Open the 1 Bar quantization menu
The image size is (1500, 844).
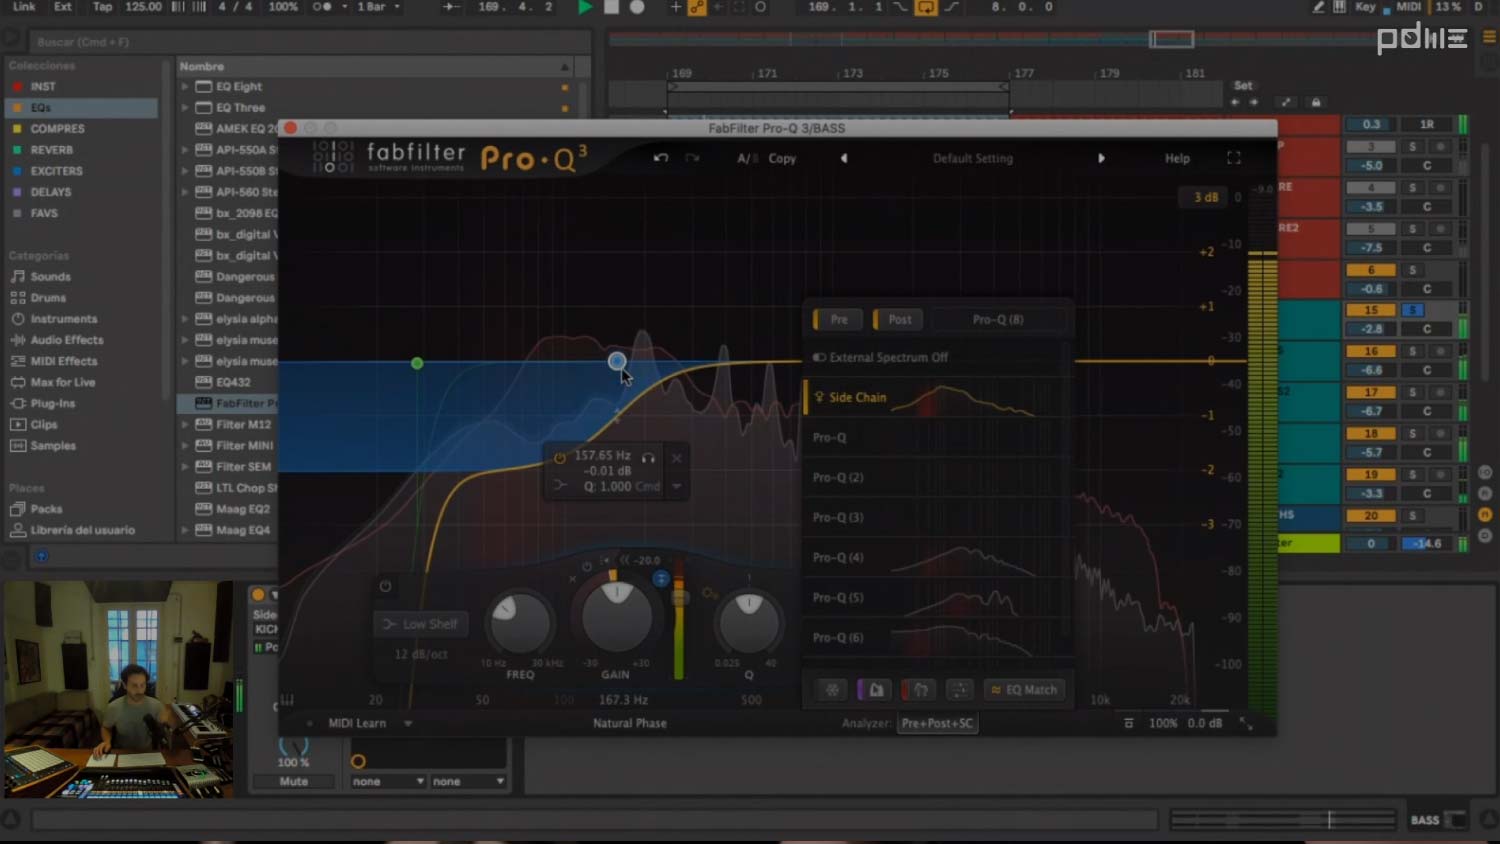pyautogui.click(x=379, y=7)
